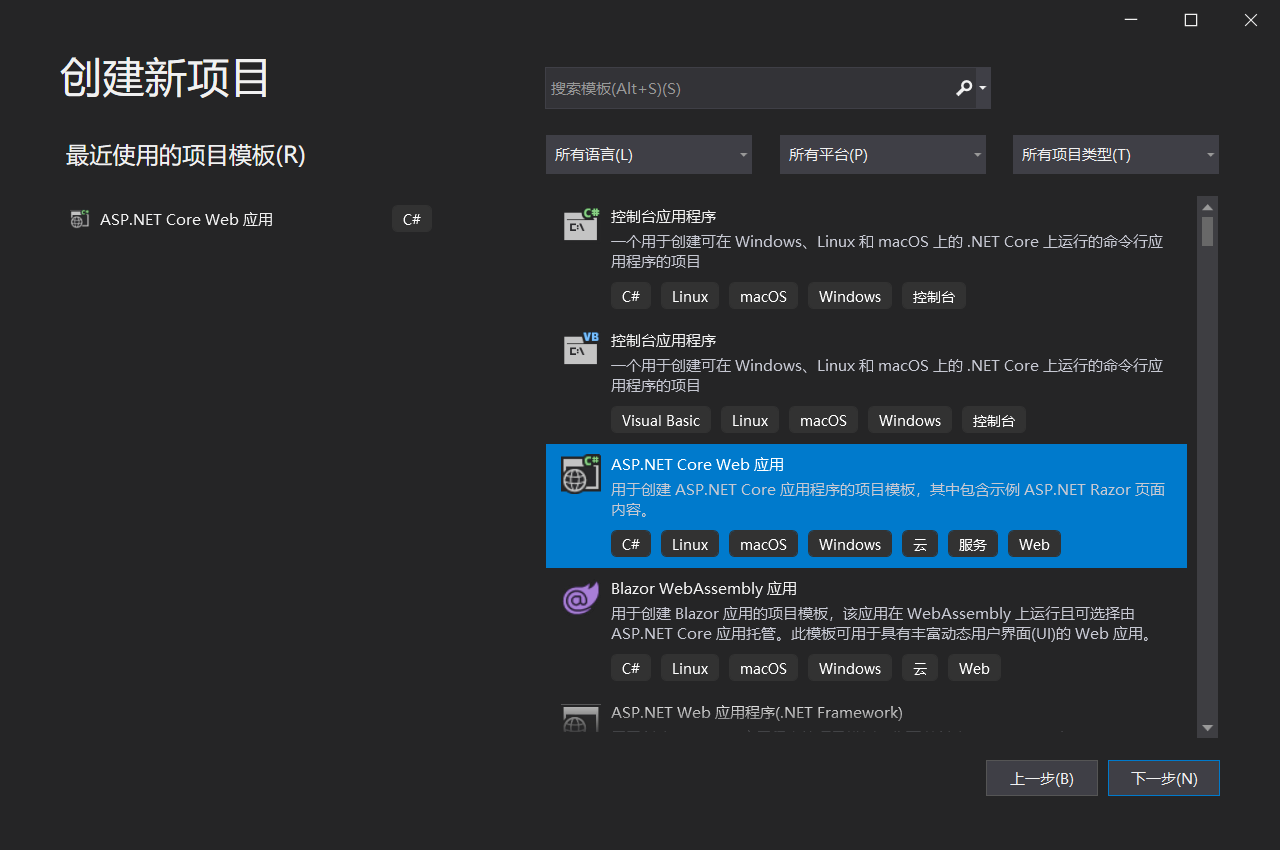Screen dimensions: 1280x850
Task: Select recent template ASP.NET Core Web 应用
Action: [251, 219]
